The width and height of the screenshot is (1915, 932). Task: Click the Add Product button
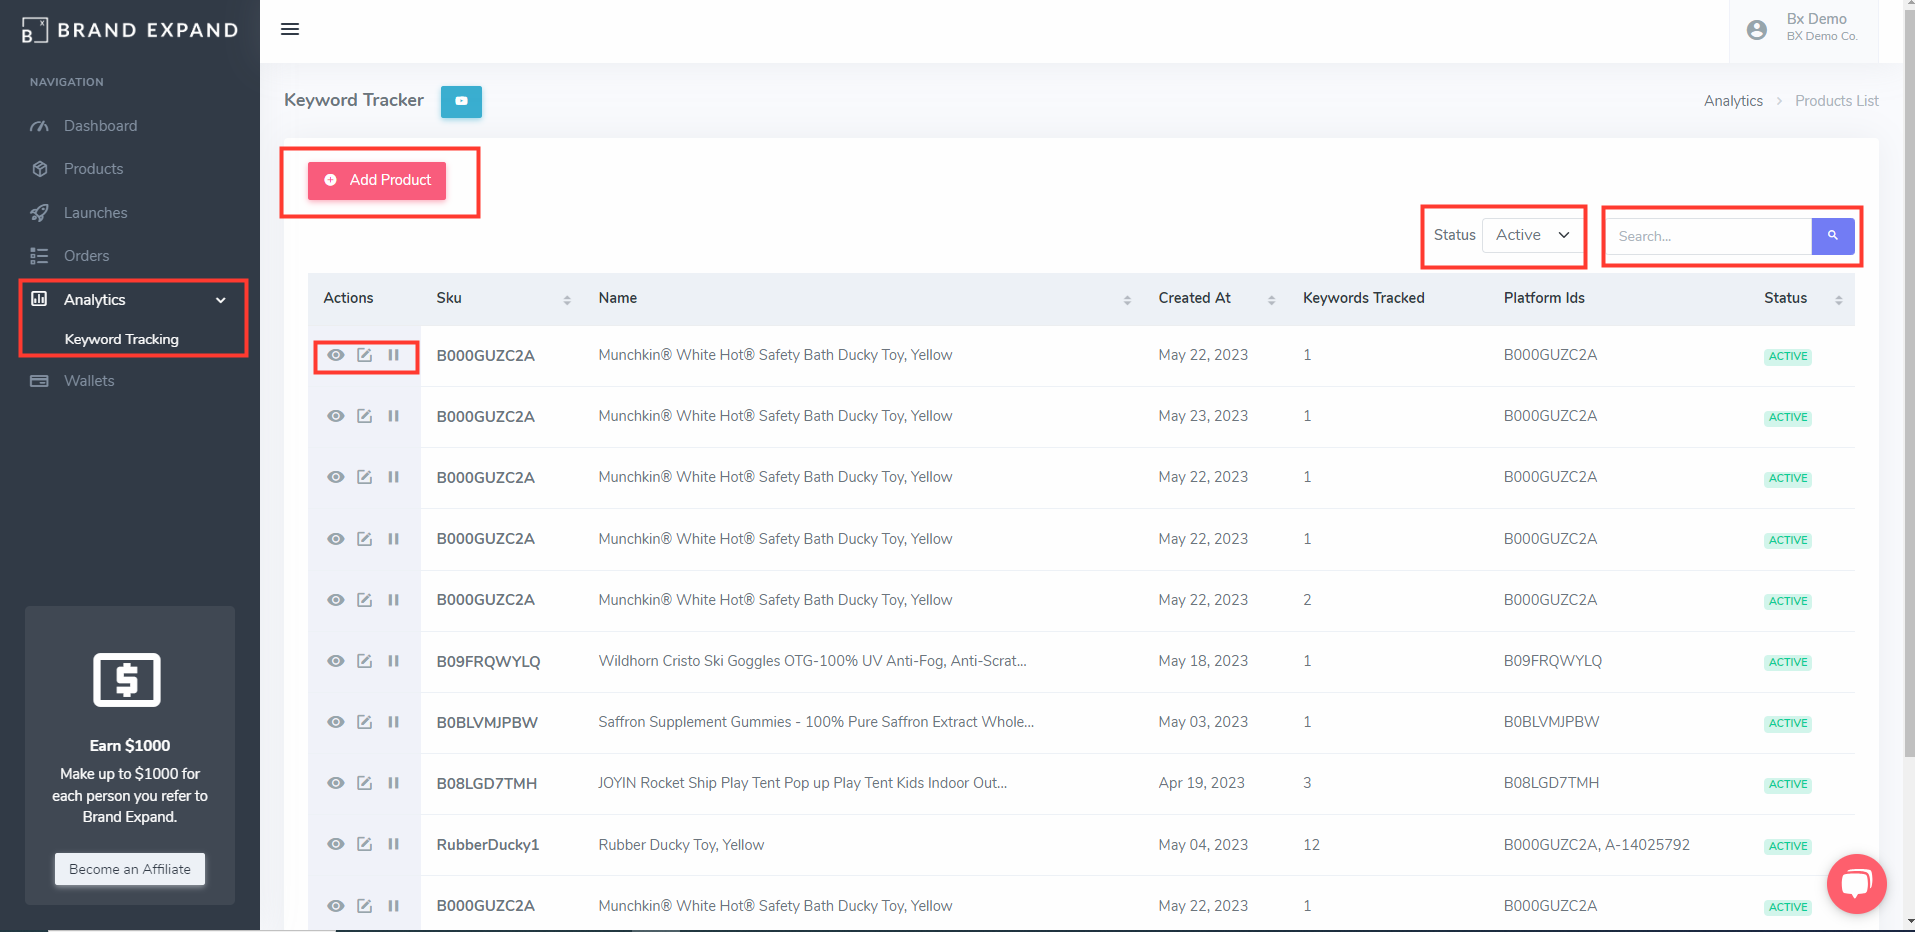click(377, 180)
